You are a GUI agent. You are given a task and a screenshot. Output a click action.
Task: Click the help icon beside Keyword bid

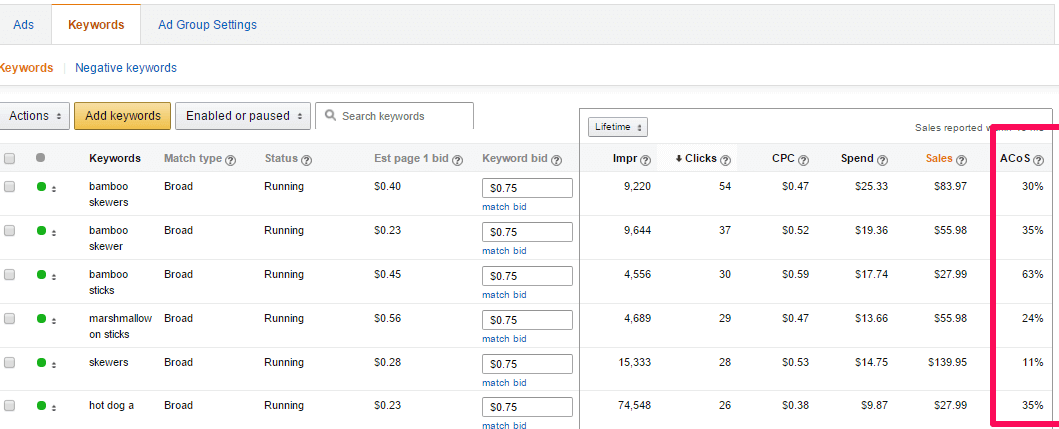pyautogui.click(x=556, y=159)
